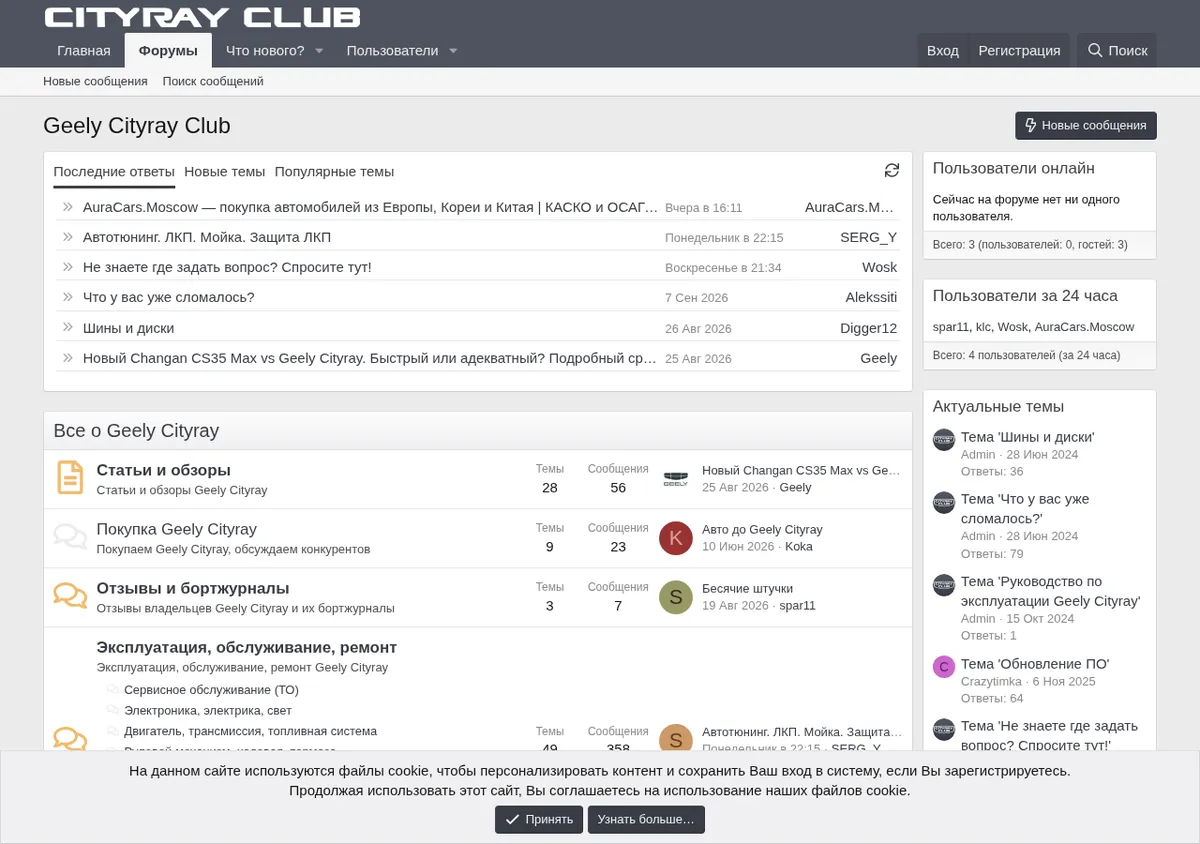Viewport: 1200px width, 844px height.
Task: Click the grey bubbles icon beside Покупка Geely Cityray
Action: (70, 537)
